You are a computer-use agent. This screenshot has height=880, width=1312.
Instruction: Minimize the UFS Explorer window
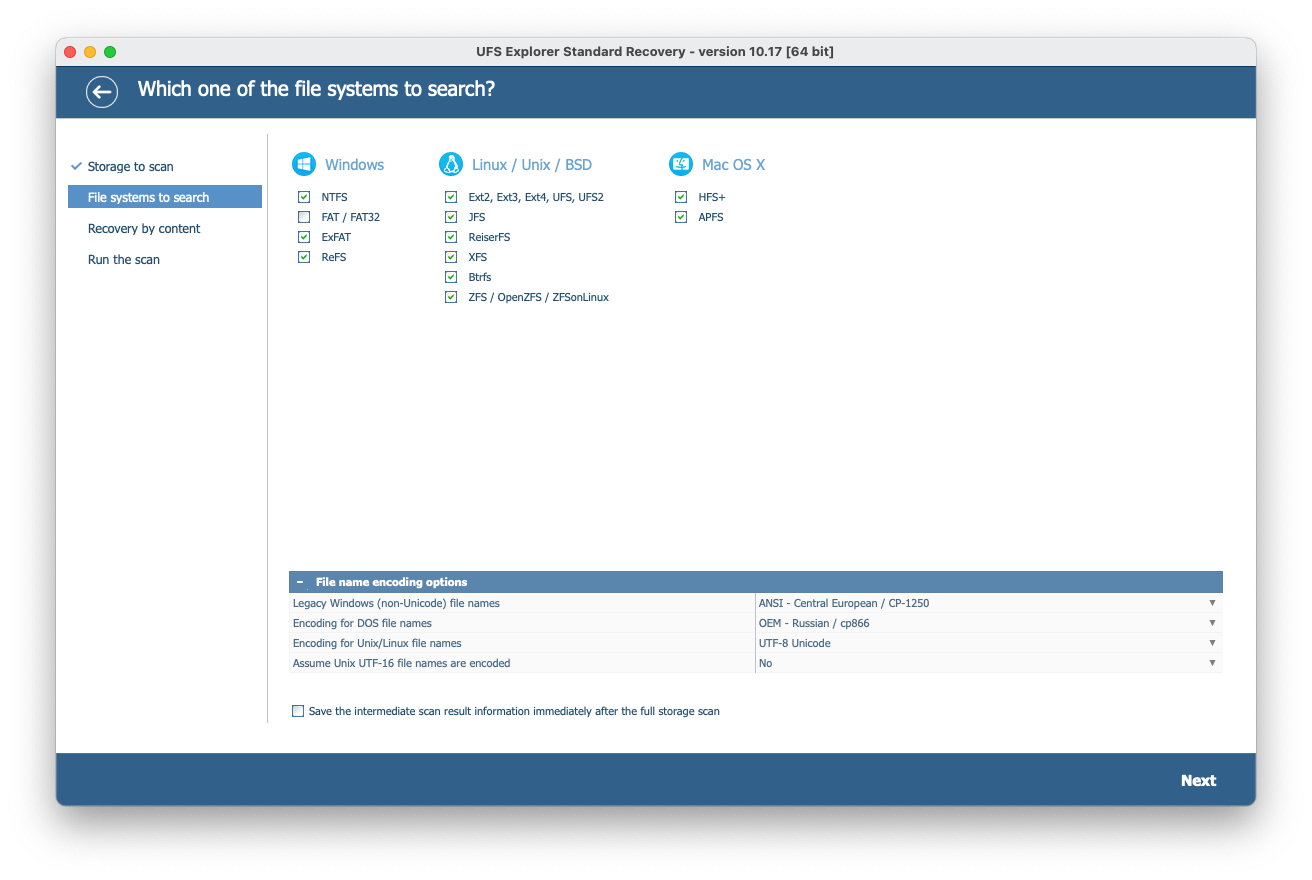pyautogui.click(x=90, y=52)
